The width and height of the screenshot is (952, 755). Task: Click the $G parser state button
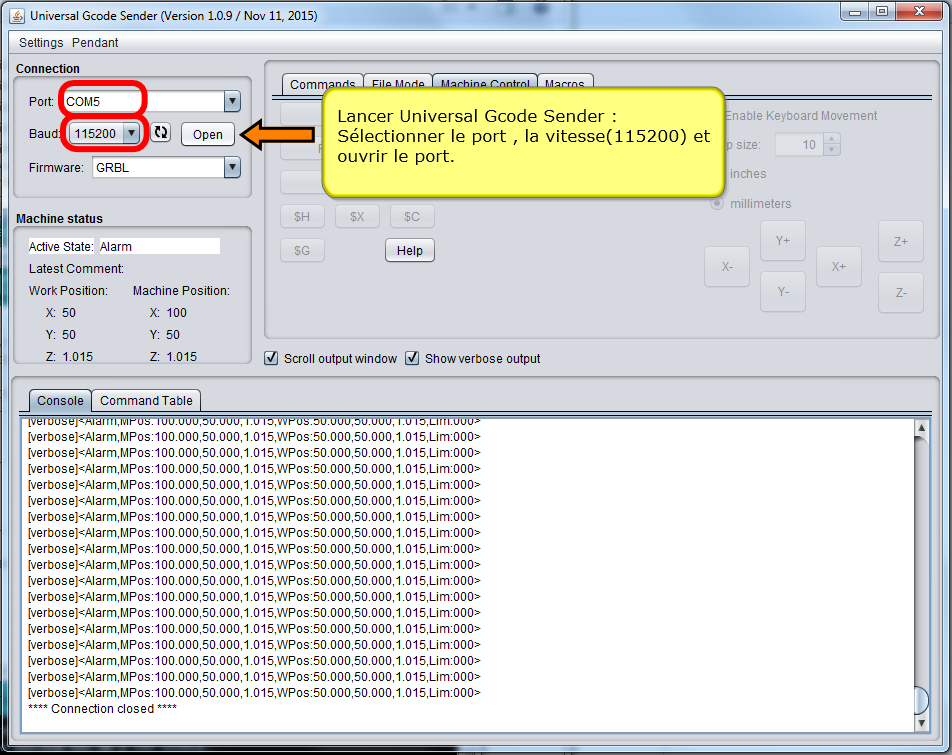[302, 251]
